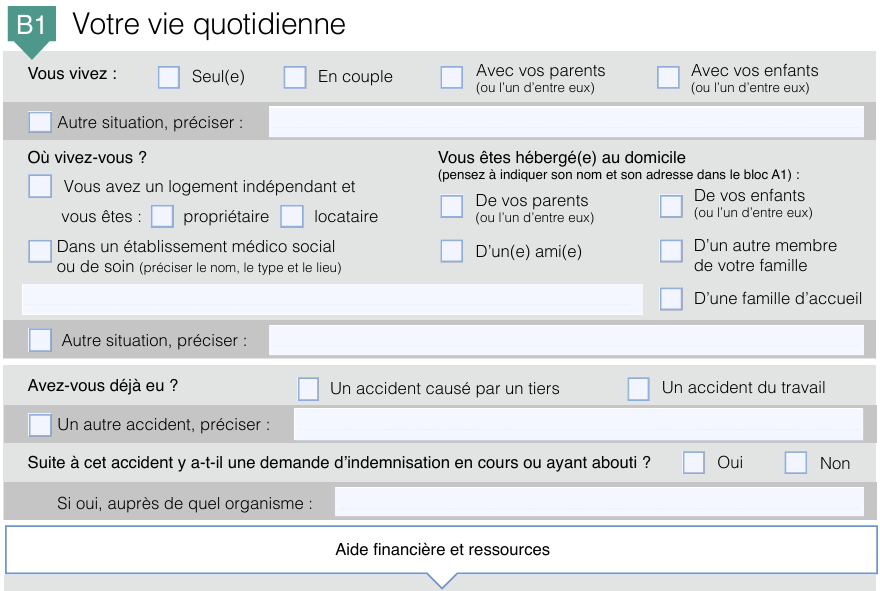The height and width of the screenshot is (591, 880).
Task: Click the quel organisme input field
Action: click(599, 502)
